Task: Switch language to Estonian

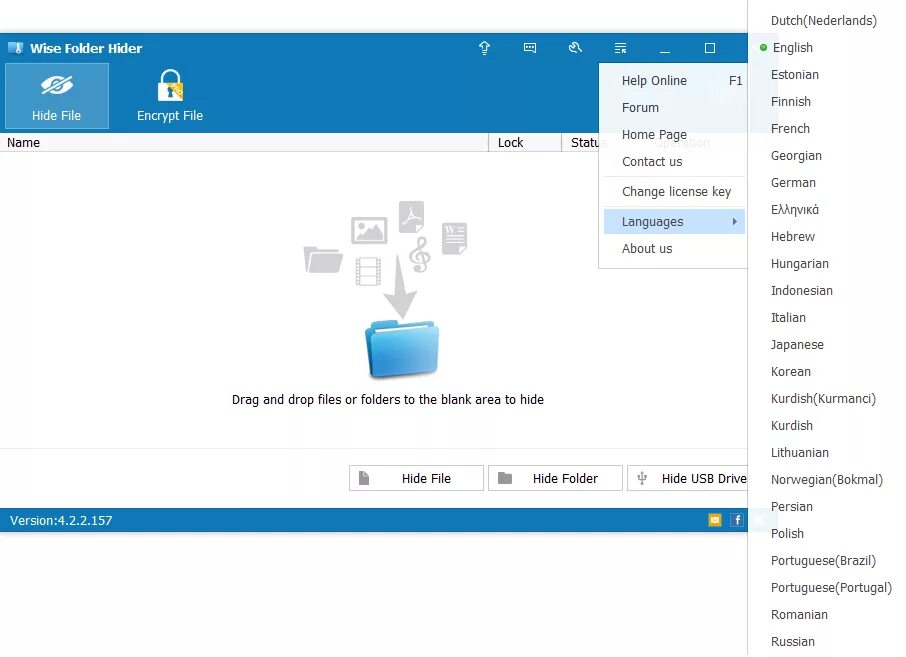Action: tap(794, 75)
